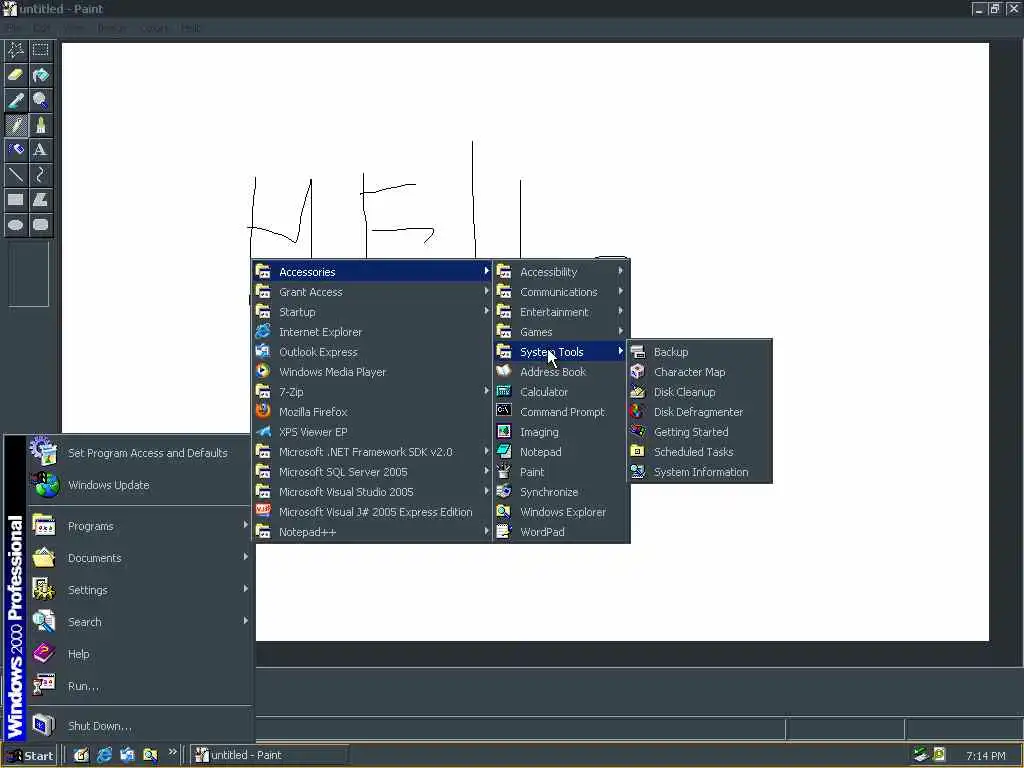Select the Line tool
The width and height of the screenshot is (1024, 768).
coord(16,174)
